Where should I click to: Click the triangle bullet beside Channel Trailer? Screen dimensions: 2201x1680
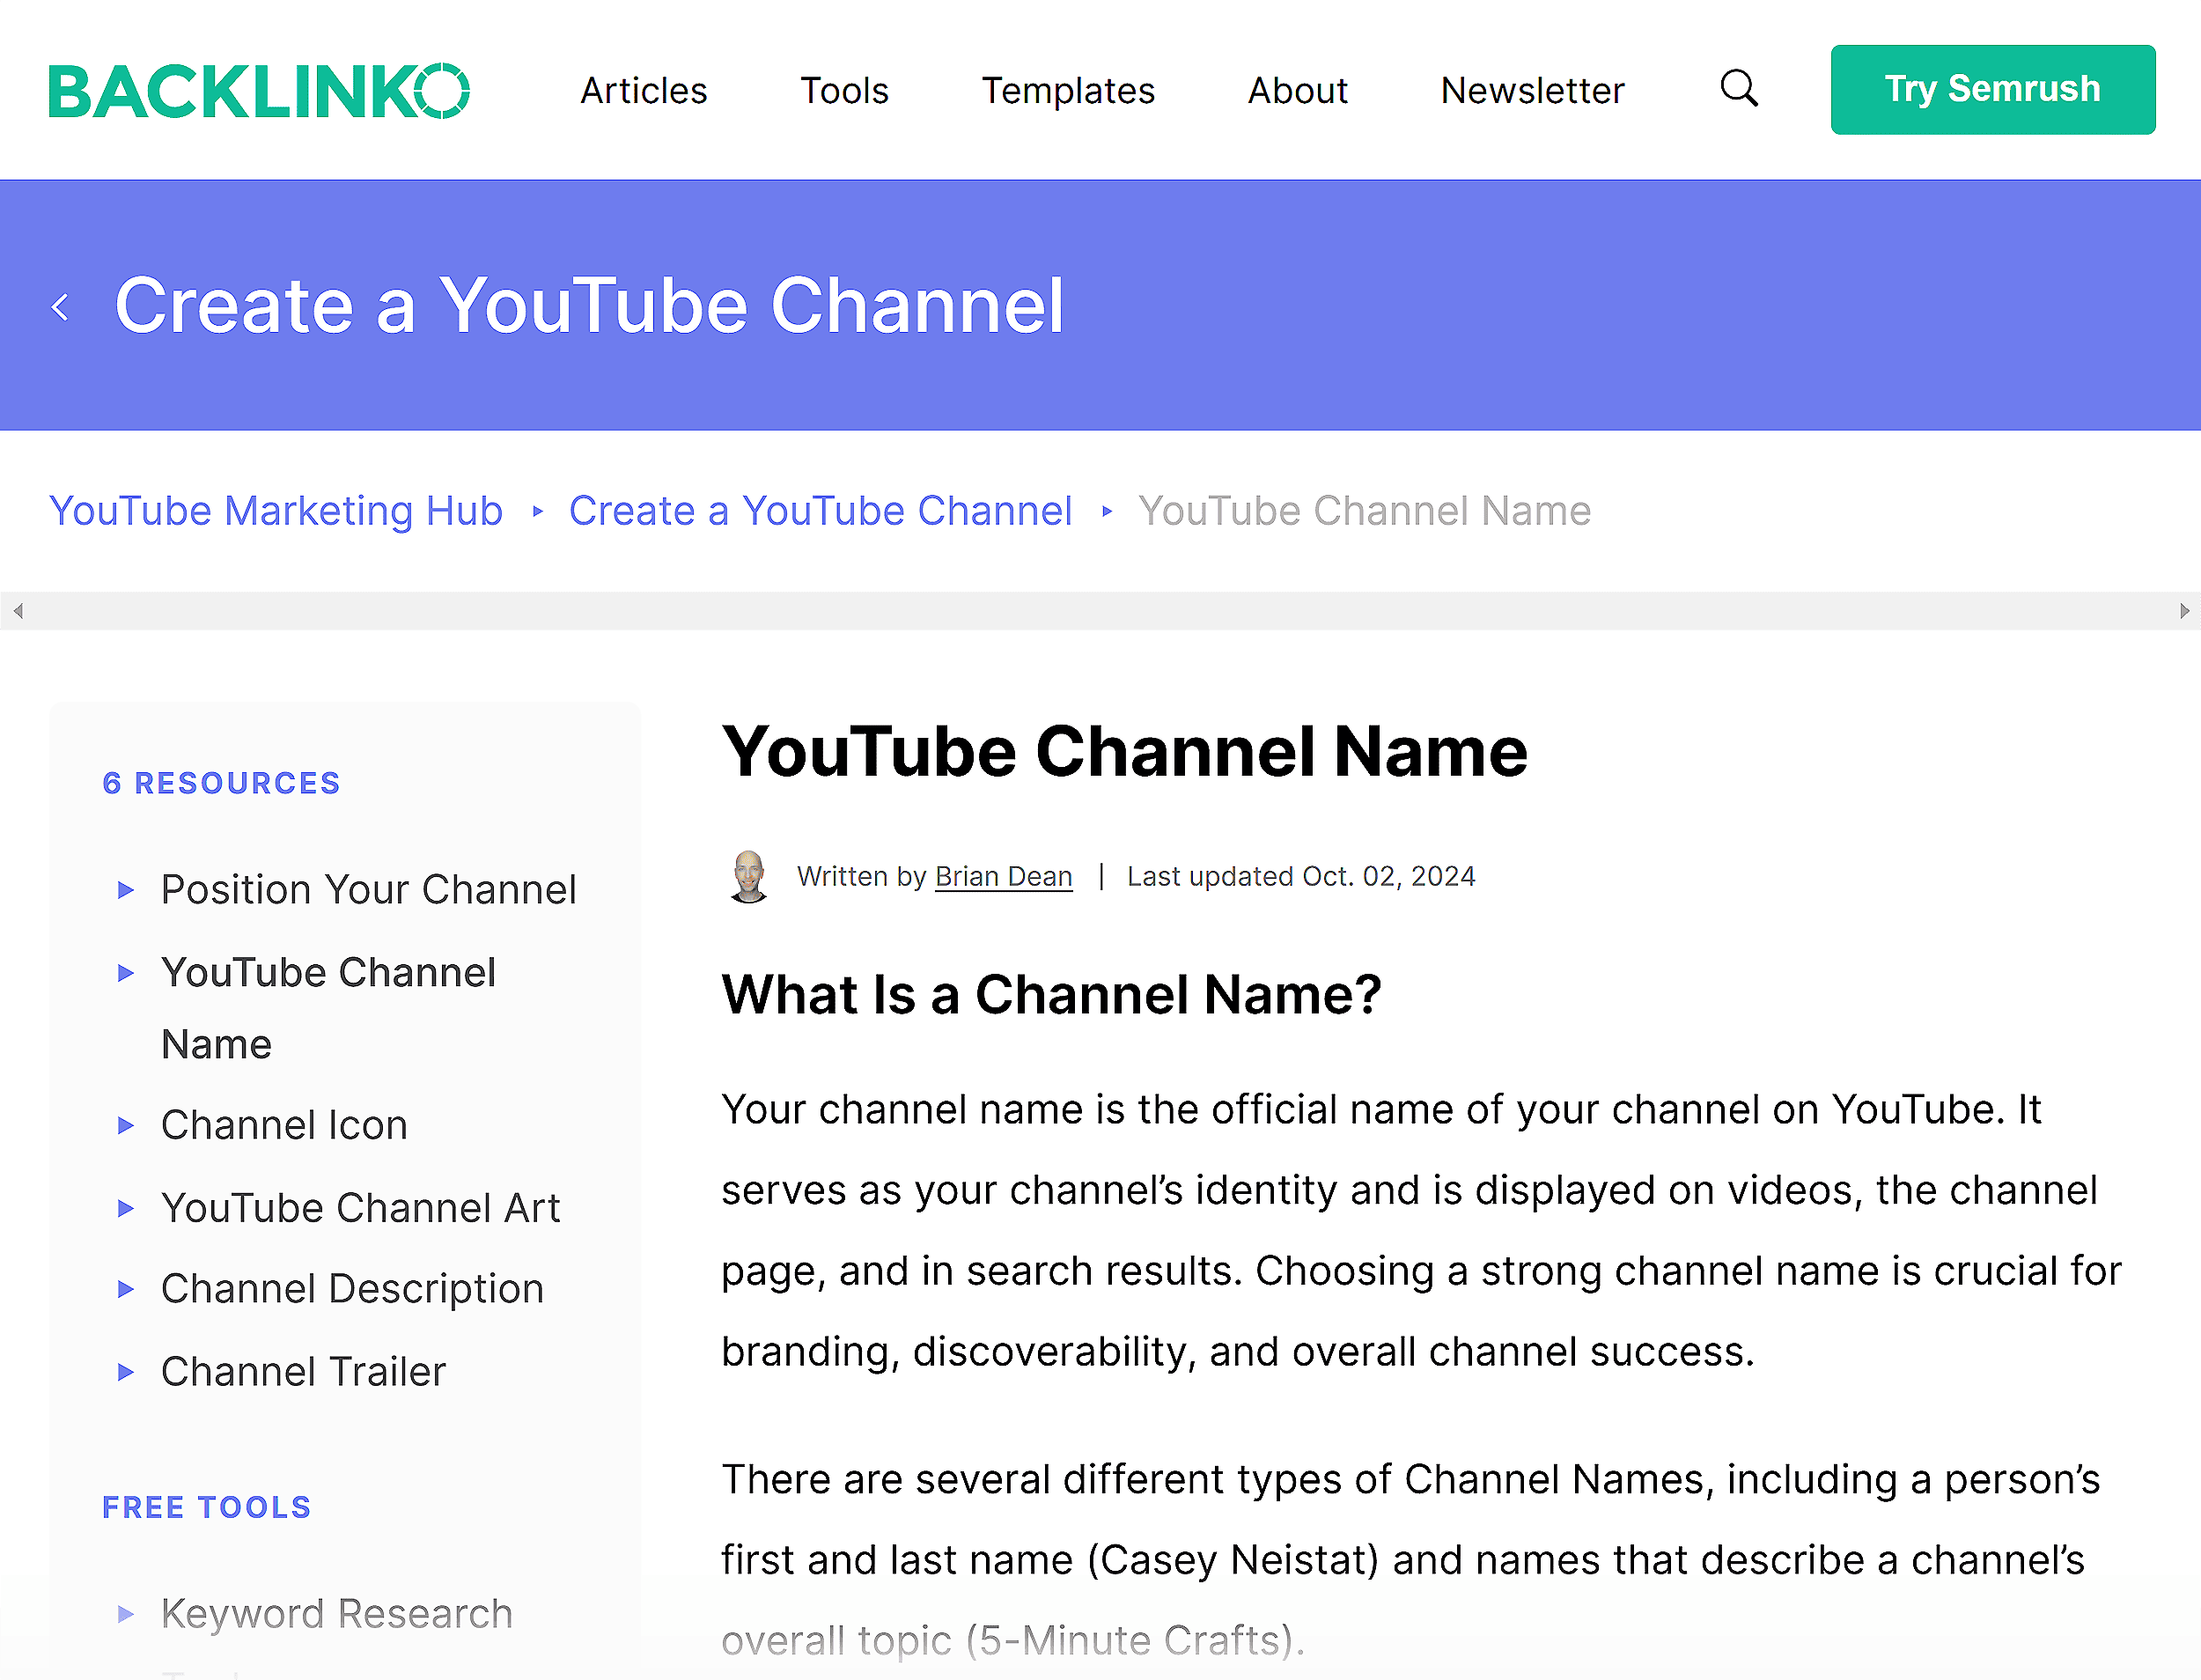pyautogui.click(x=125, y=1373)
